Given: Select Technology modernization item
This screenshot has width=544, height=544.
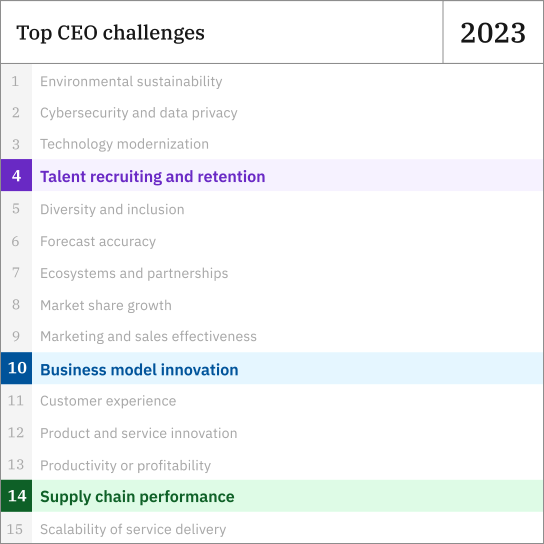Looking at the screenshot, I should click(x=125, y=144).
